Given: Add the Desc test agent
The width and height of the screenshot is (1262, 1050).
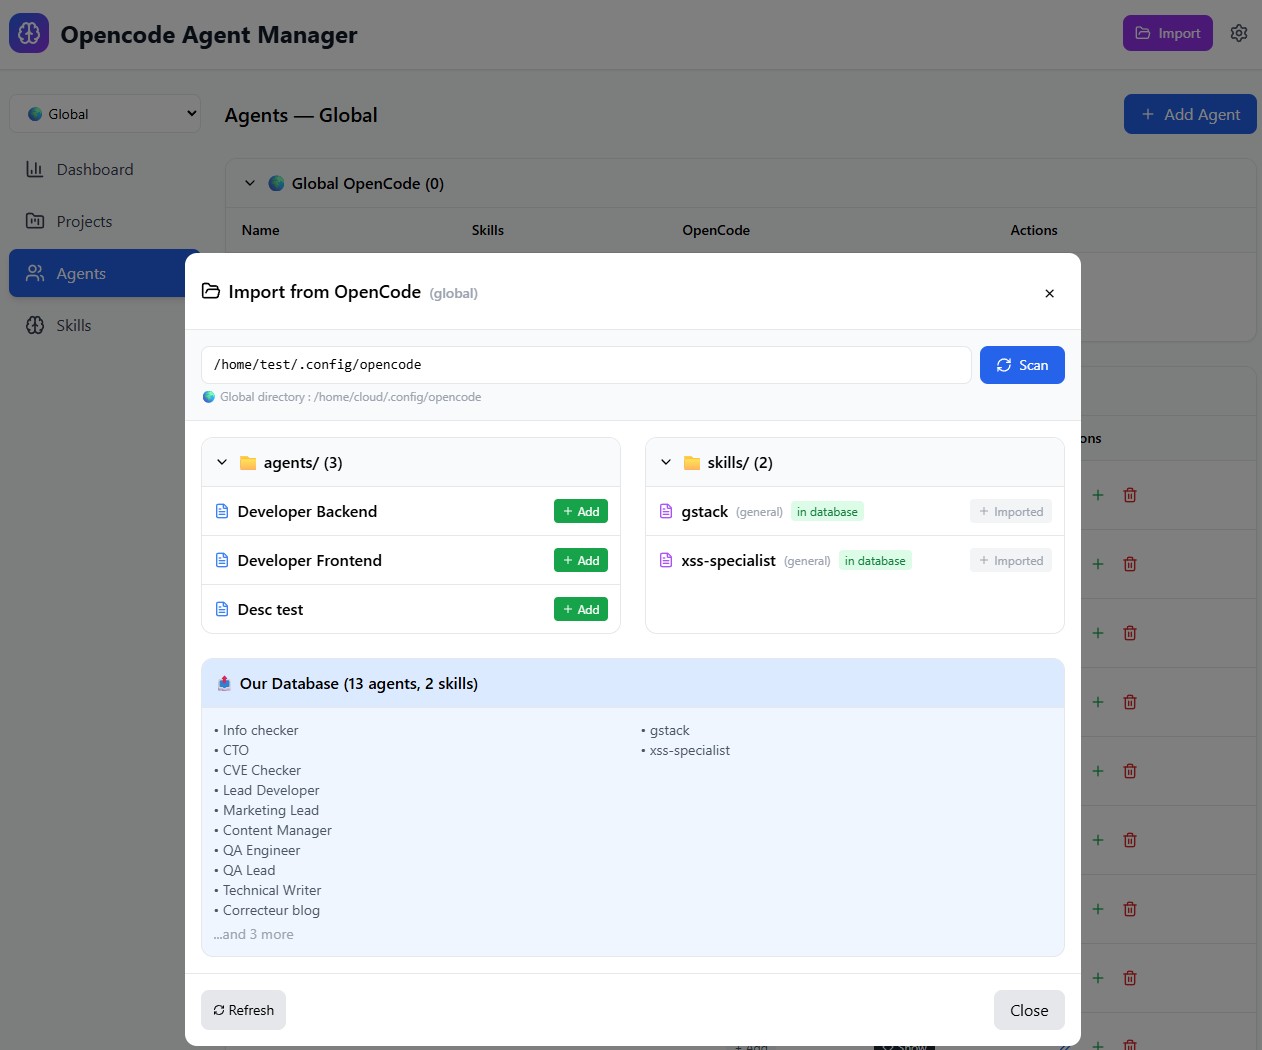Looking at the screenshot, I should click(581, 609).
